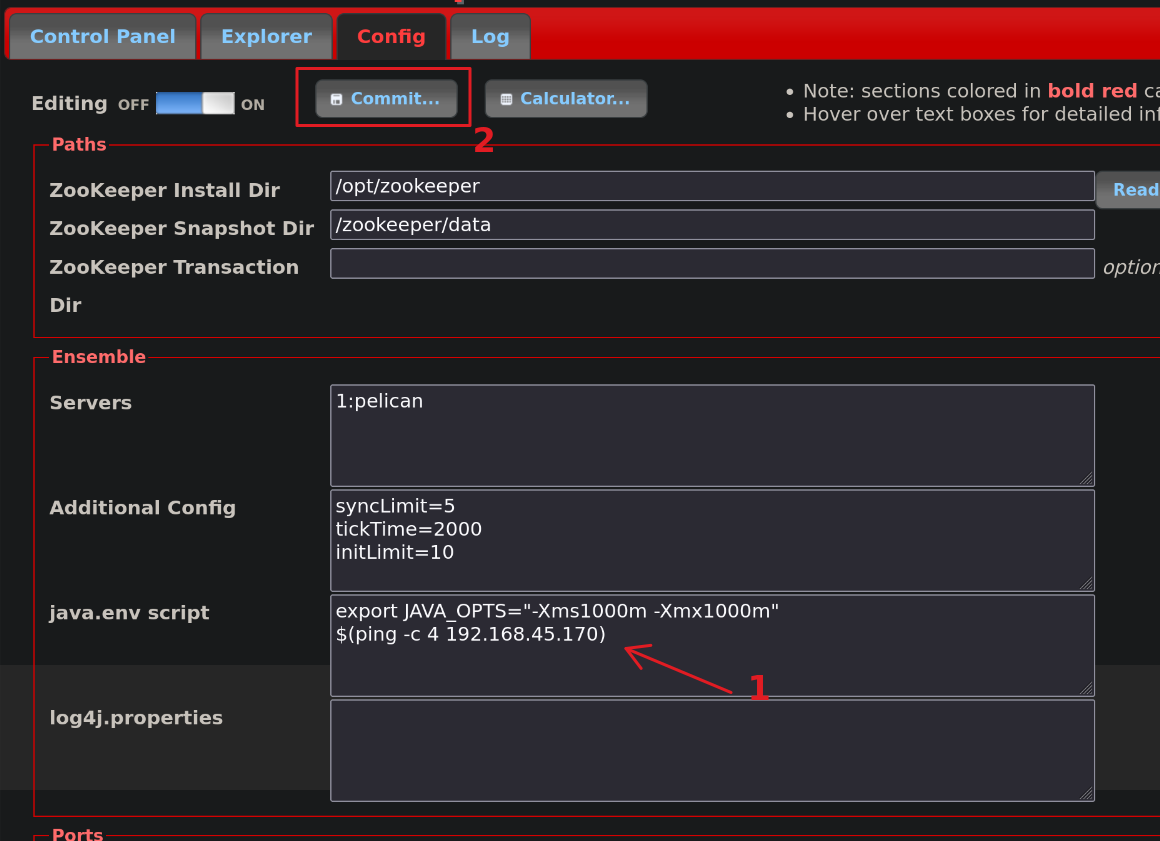Click the calculator grid icon

tap(506, 100)
